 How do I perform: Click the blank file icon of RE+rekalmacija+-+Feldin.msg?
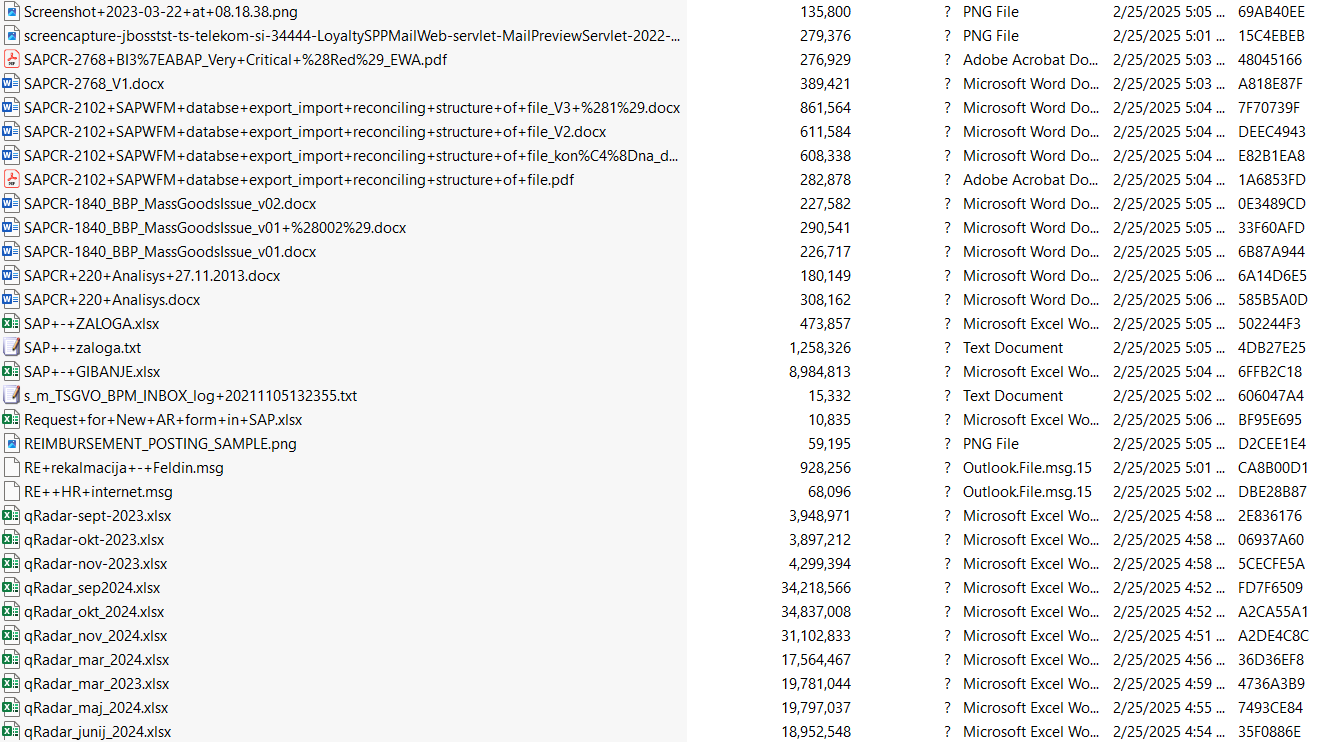tap(11, 468)
